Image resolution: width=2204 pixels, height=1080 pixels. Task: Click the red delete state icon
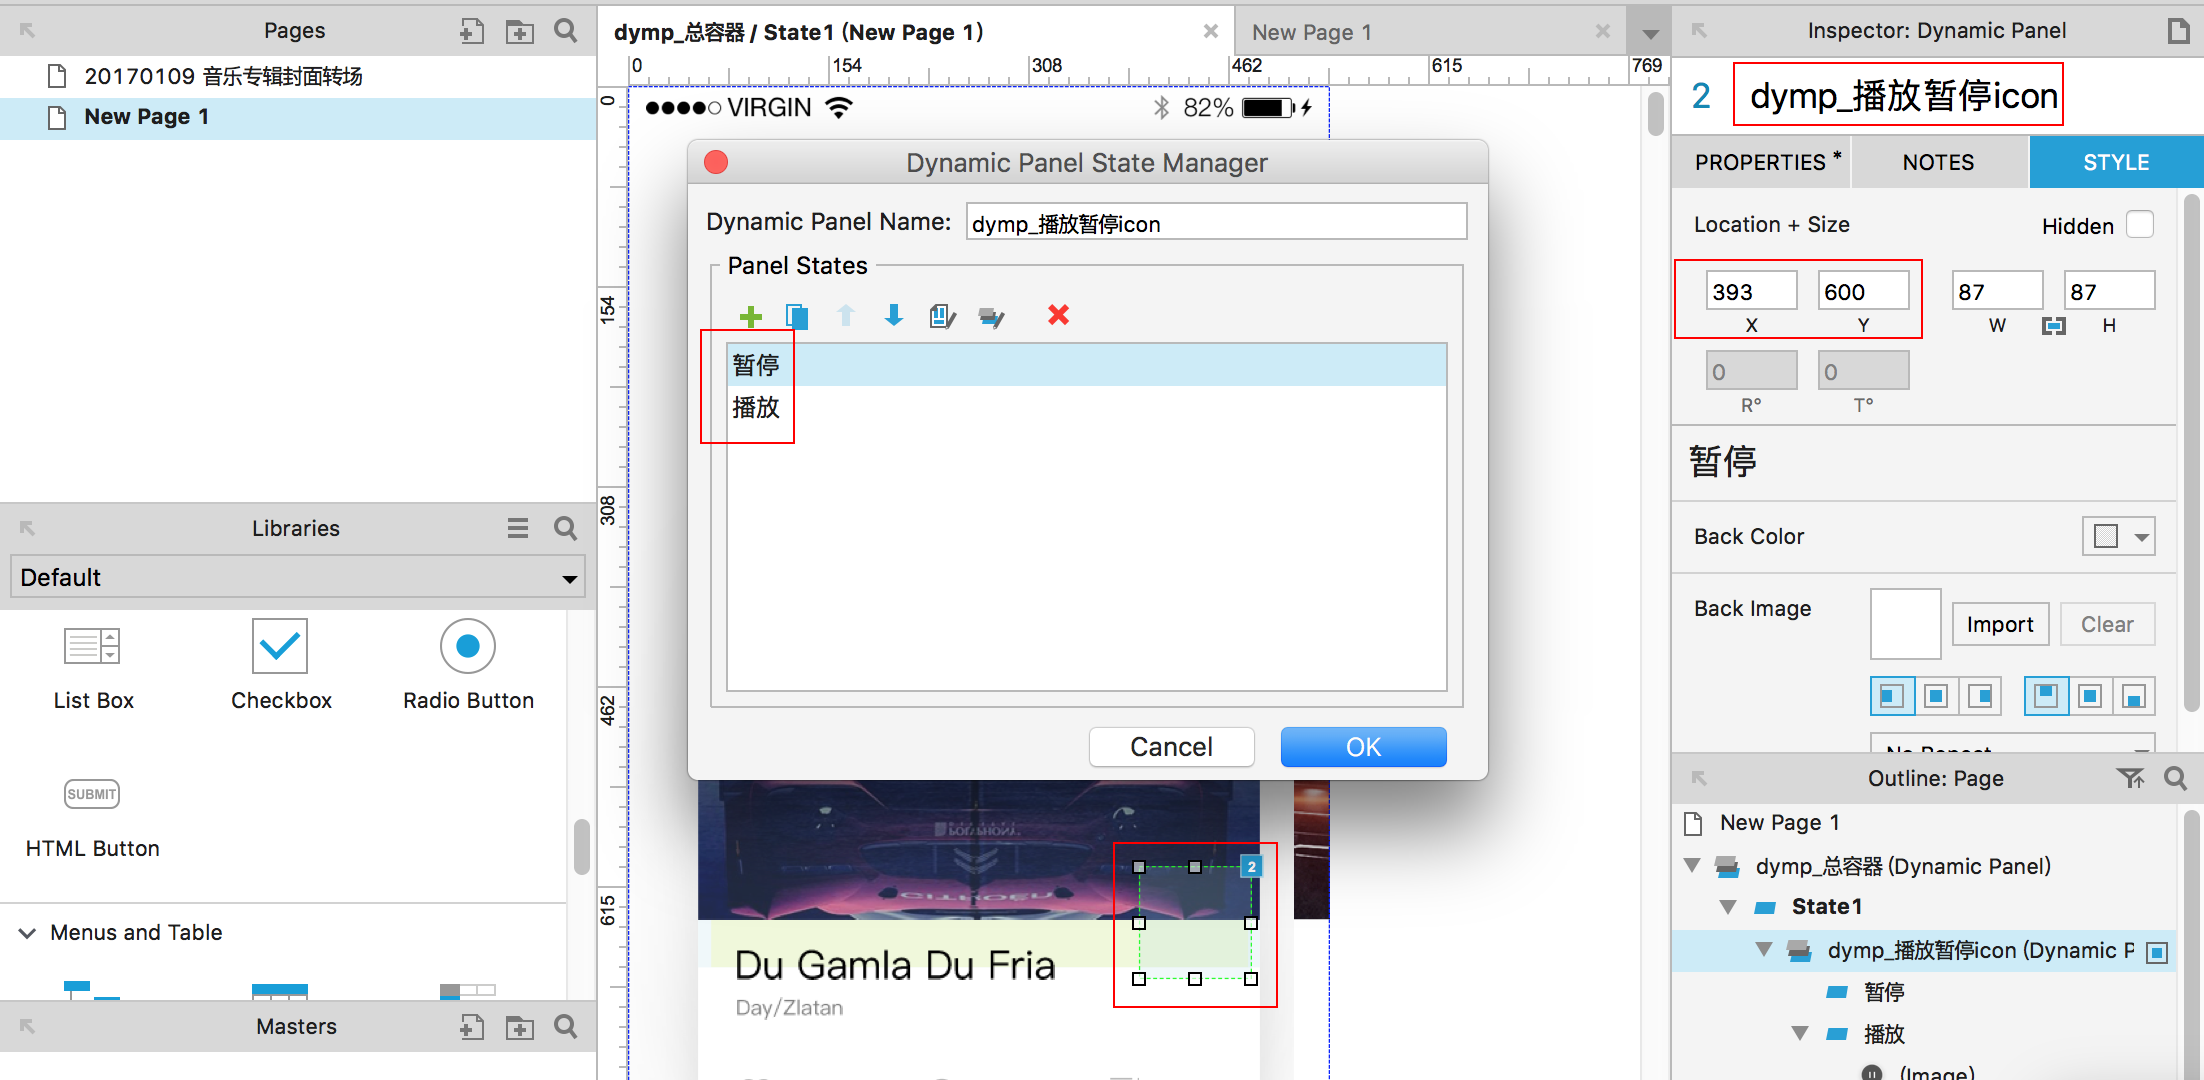click(x=1058, y=316)
